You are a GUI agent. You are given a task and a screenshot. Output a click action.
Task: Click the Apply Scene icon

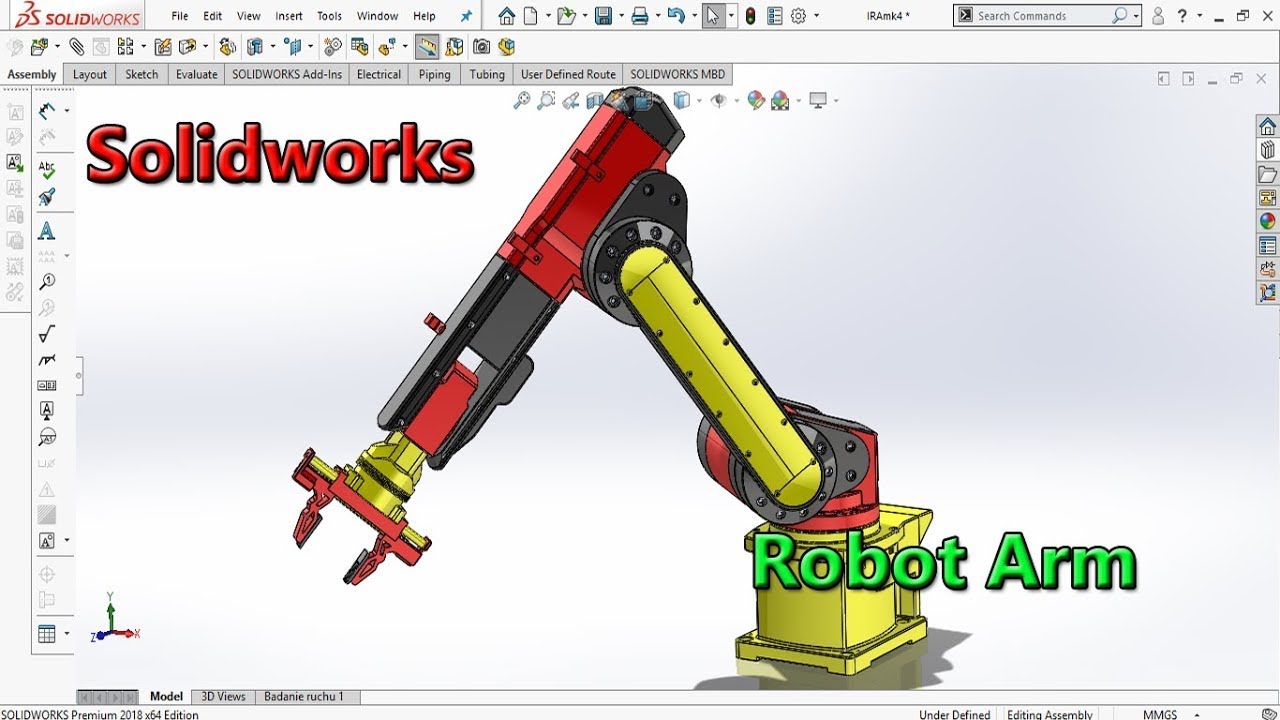pos(780,100)
